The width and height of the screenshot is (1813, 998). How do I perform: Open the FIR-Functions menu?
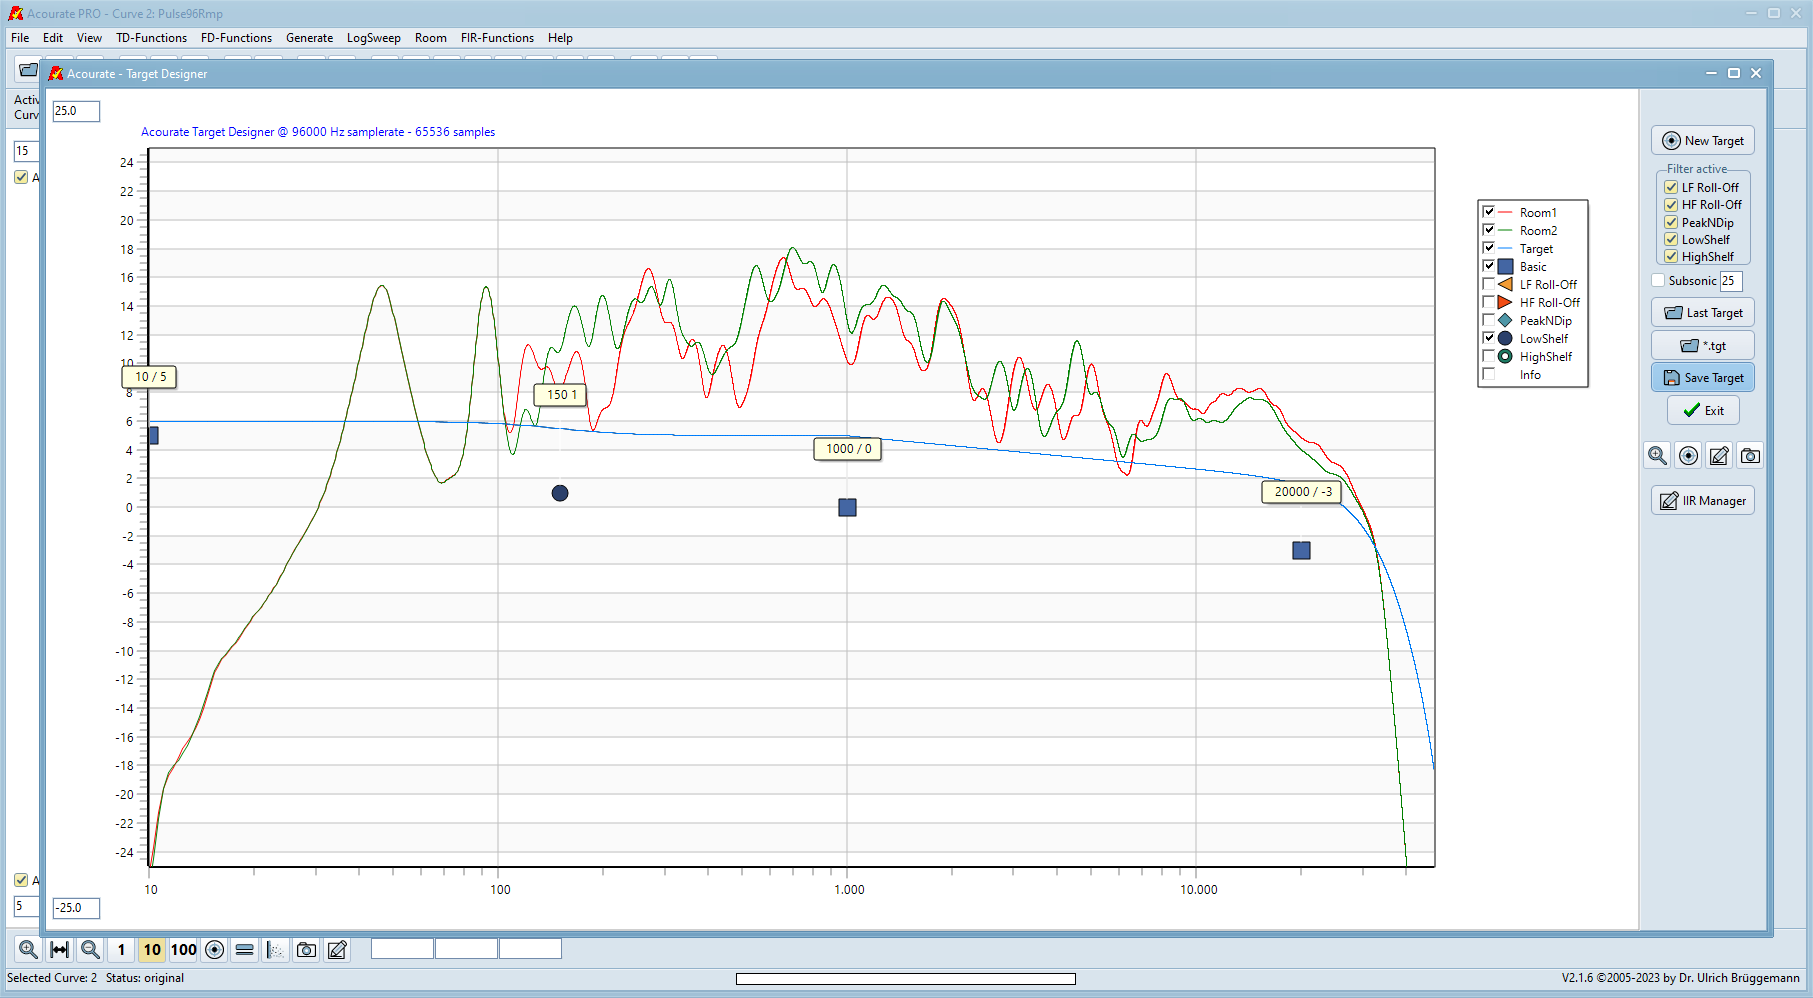click(497, 38)
